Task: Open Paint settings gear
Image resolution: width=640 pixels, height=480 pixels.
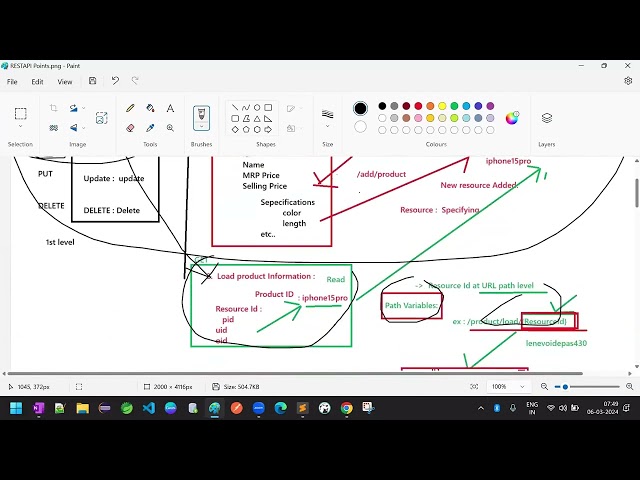Action: (x=628, y=81)
